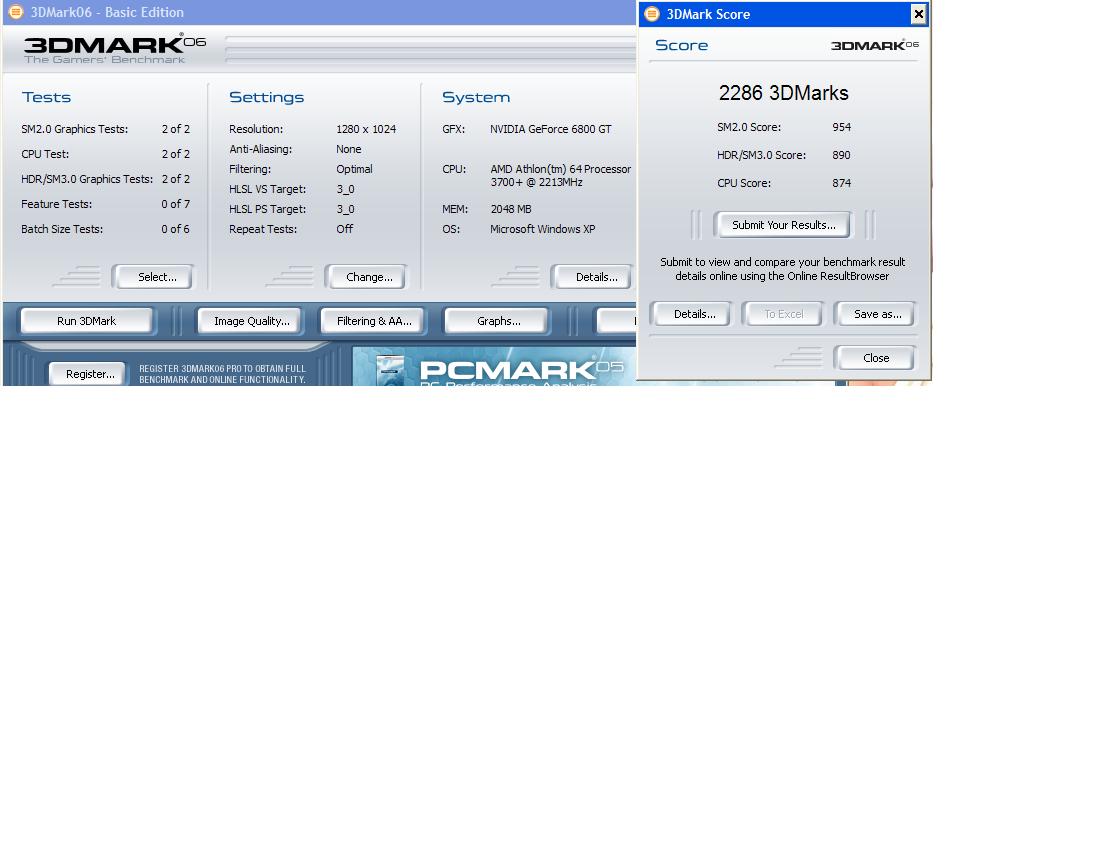1109x854 pixels.
Task: Click the GFX value NVIDIA GeForce 6800 GT
Action: (x=550, y=129)
